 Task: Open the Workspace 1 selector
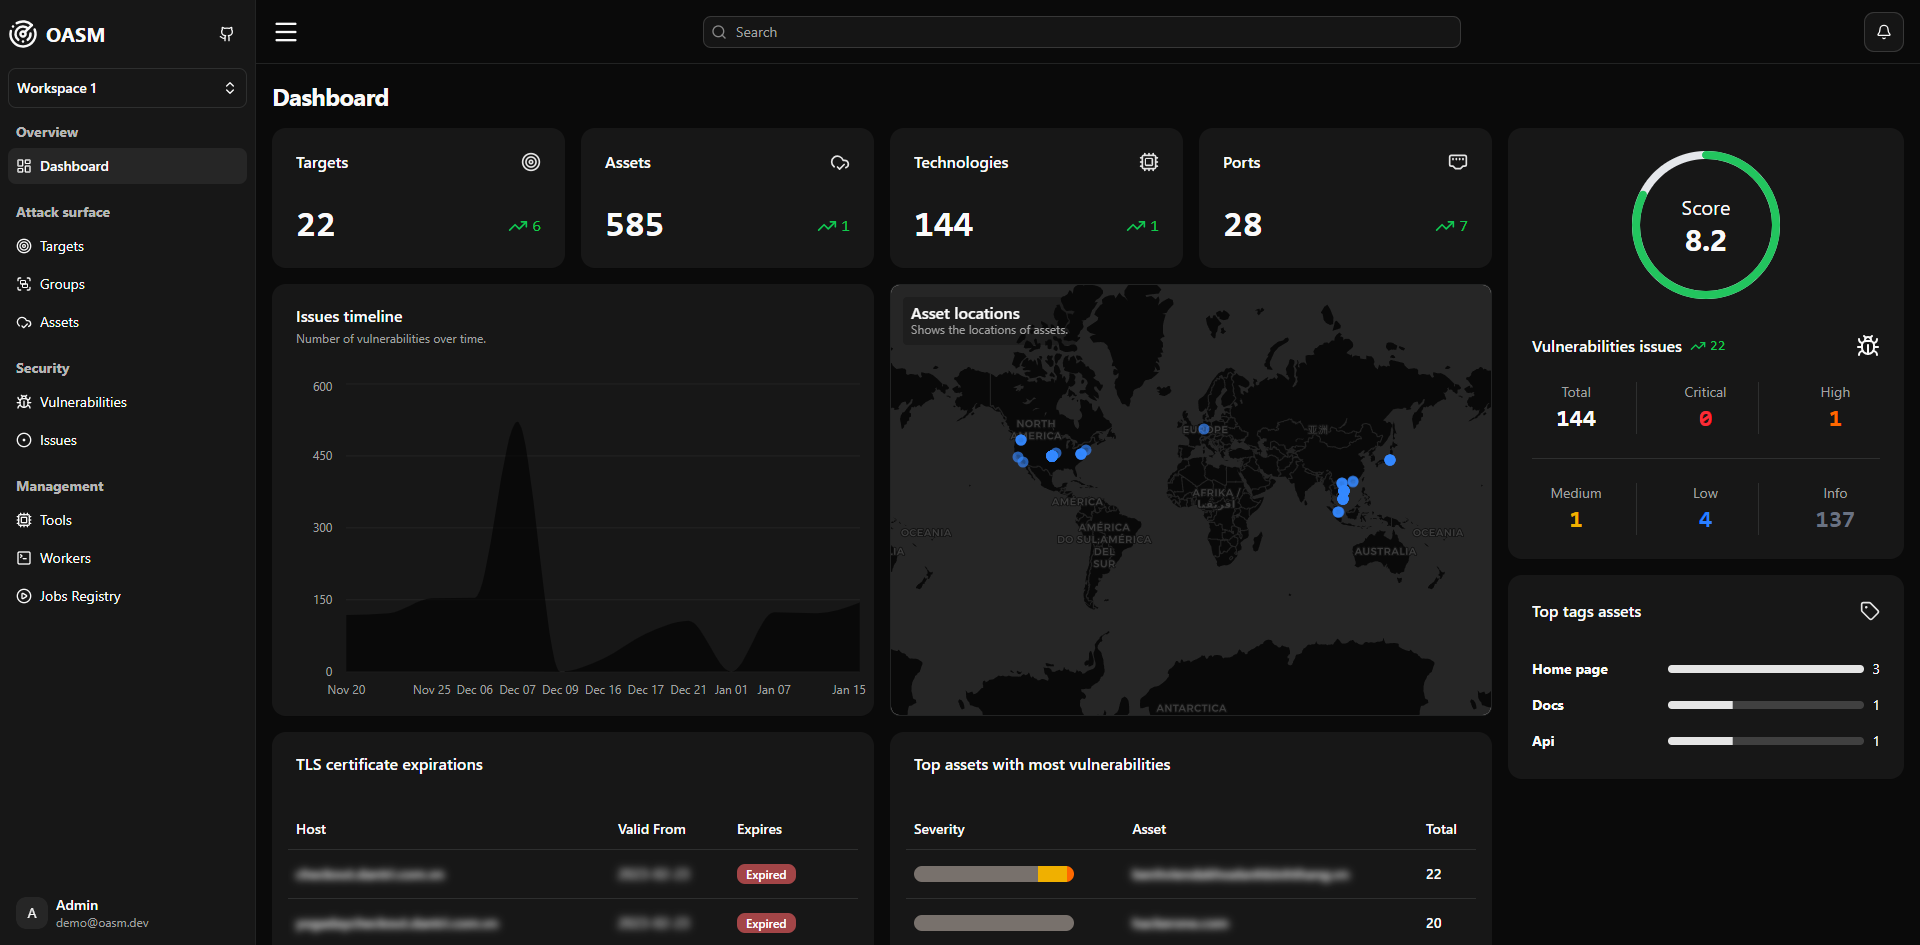point(127,88)
